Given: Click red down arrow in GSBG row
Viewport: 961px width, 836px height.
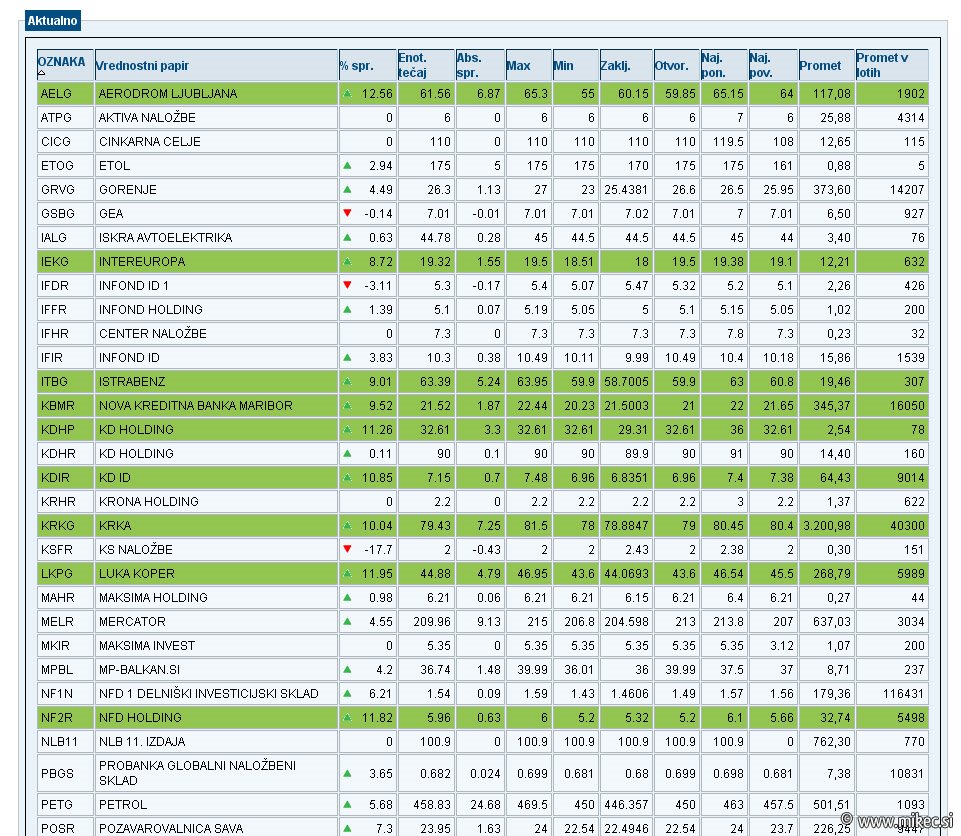Looking at the screenshot, I should [x=348, y=213].
